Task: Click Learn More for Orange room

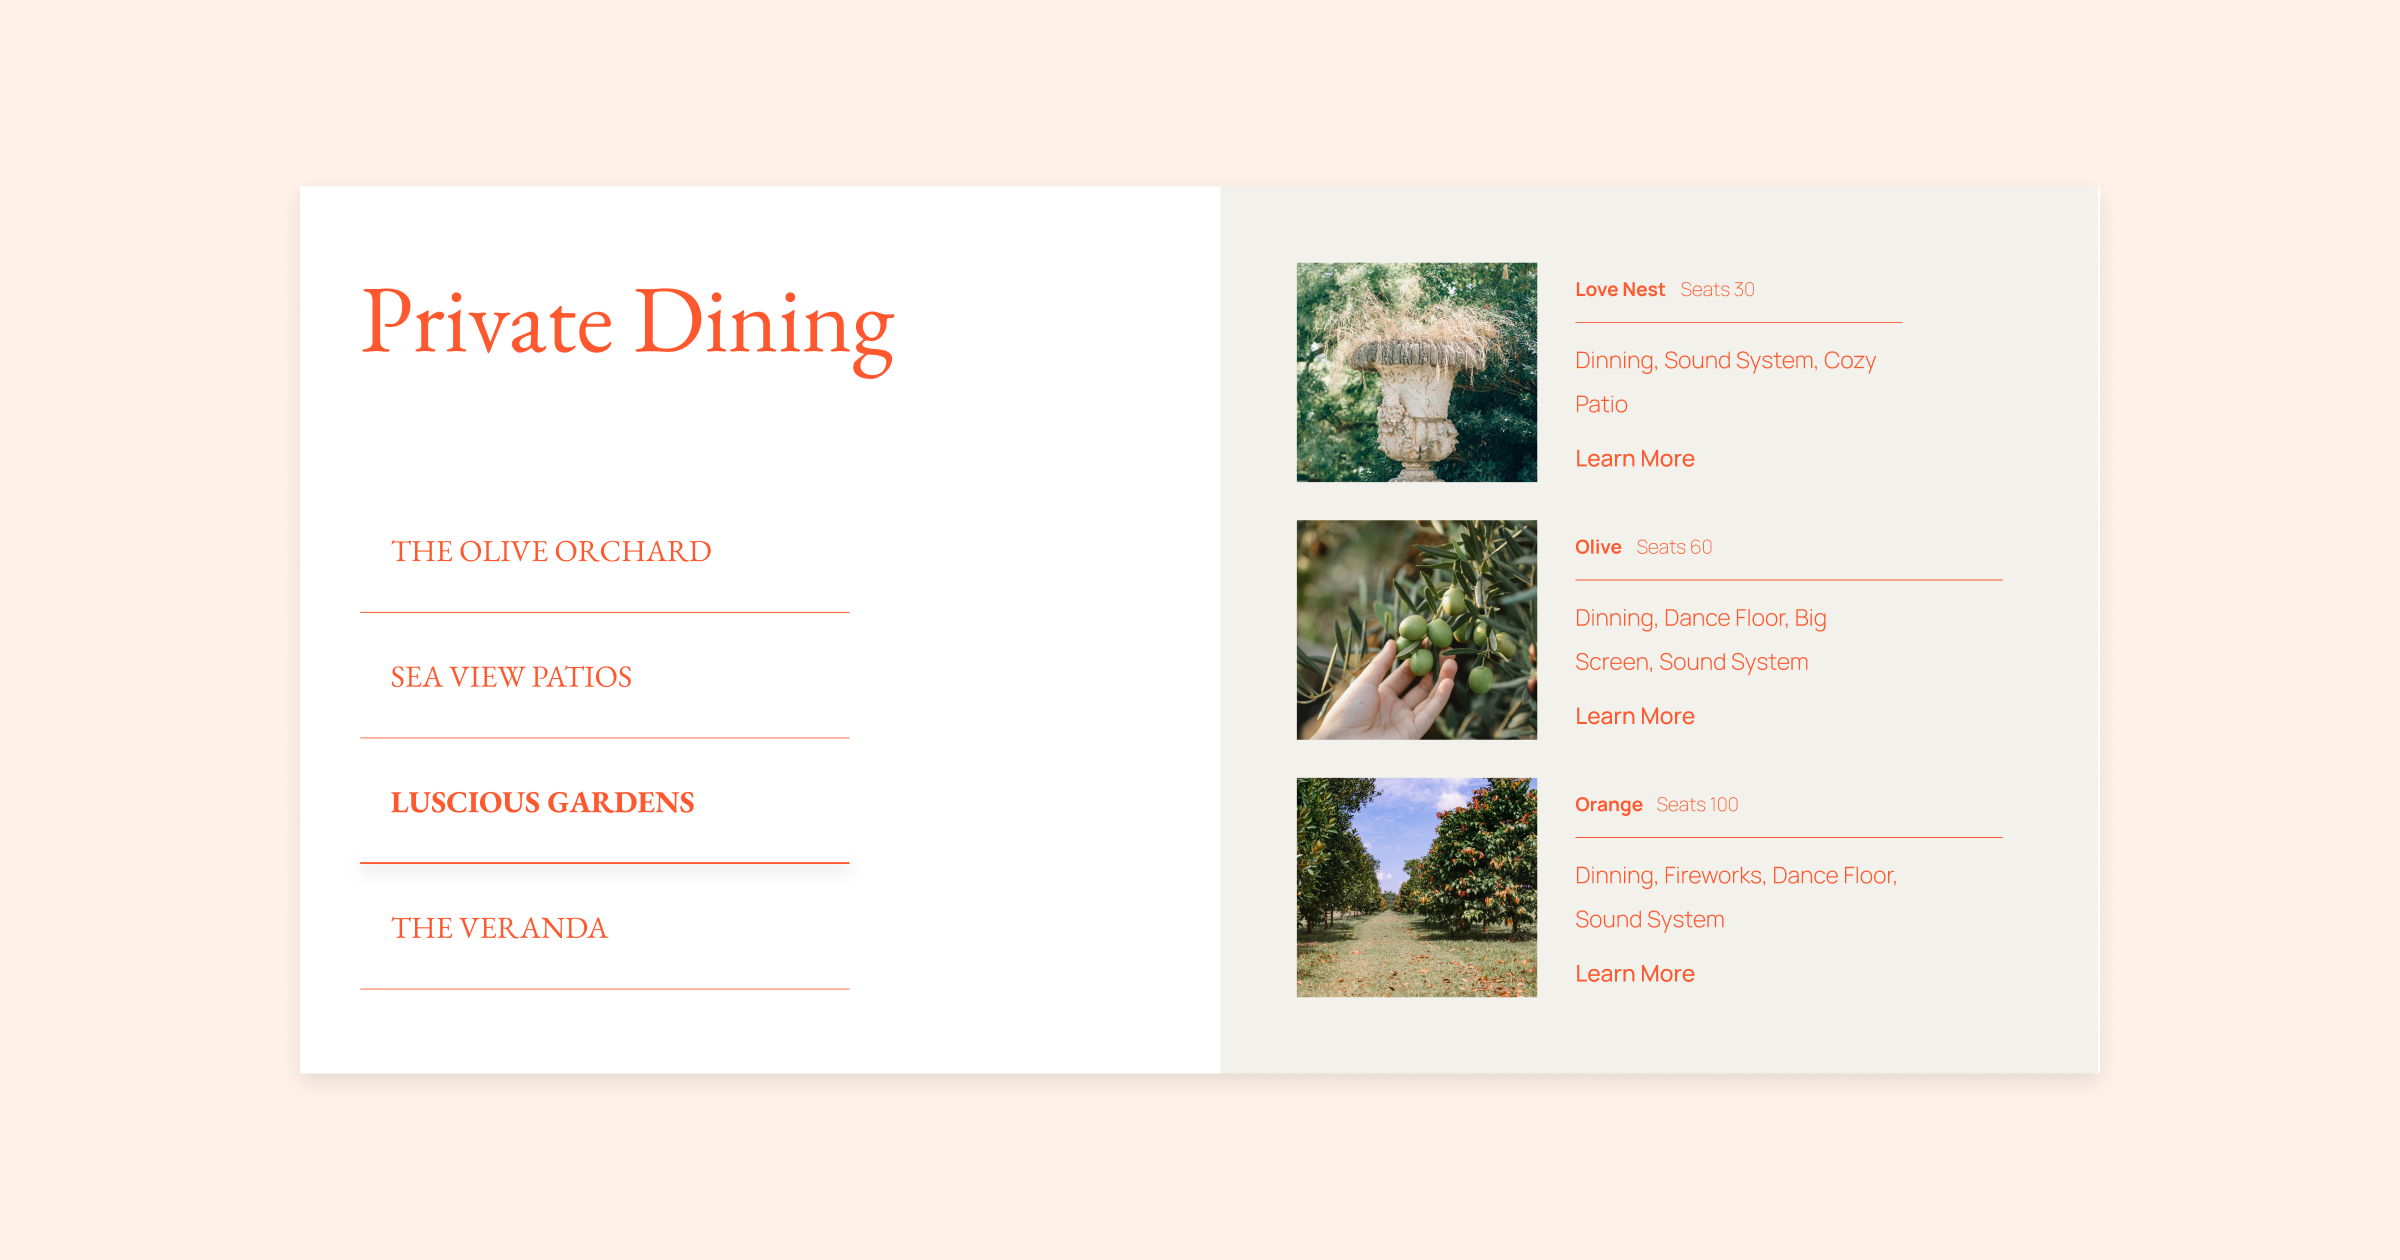Action: (1633, 973)
